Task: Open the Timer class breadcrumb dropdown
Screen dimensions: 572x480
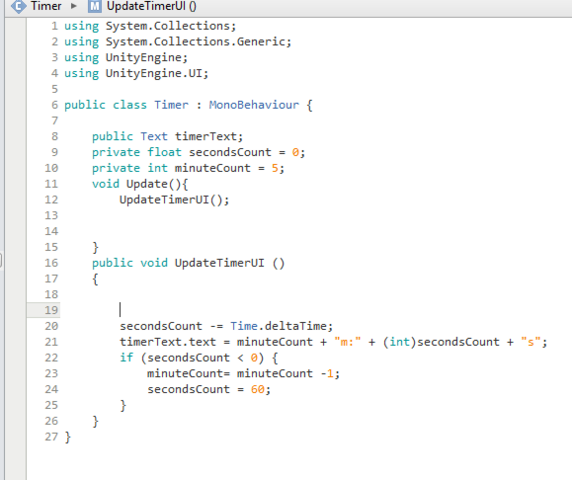Action: tap(46, 6)
